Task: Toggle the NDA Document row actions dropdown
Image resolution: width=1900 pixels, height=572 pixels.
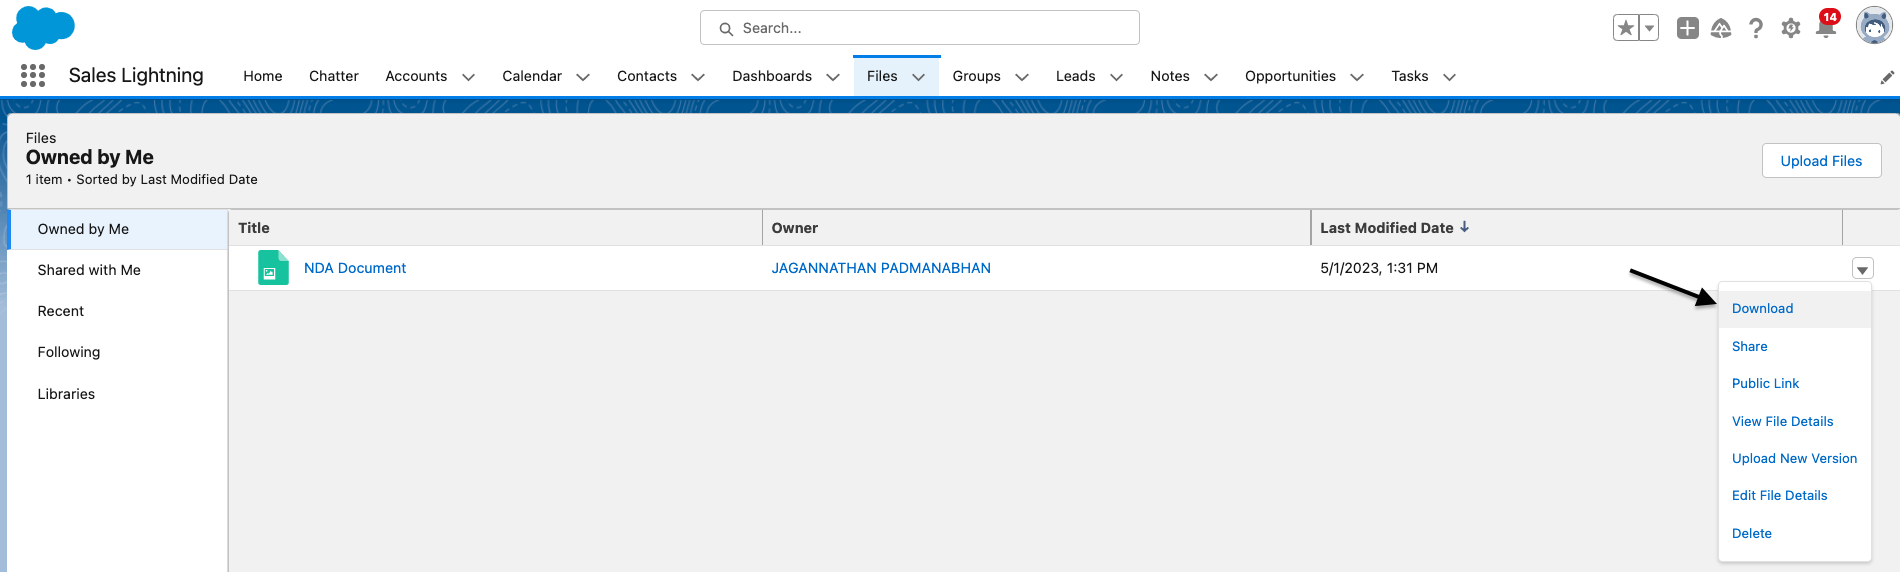Action: click(x=1862, y=269)
